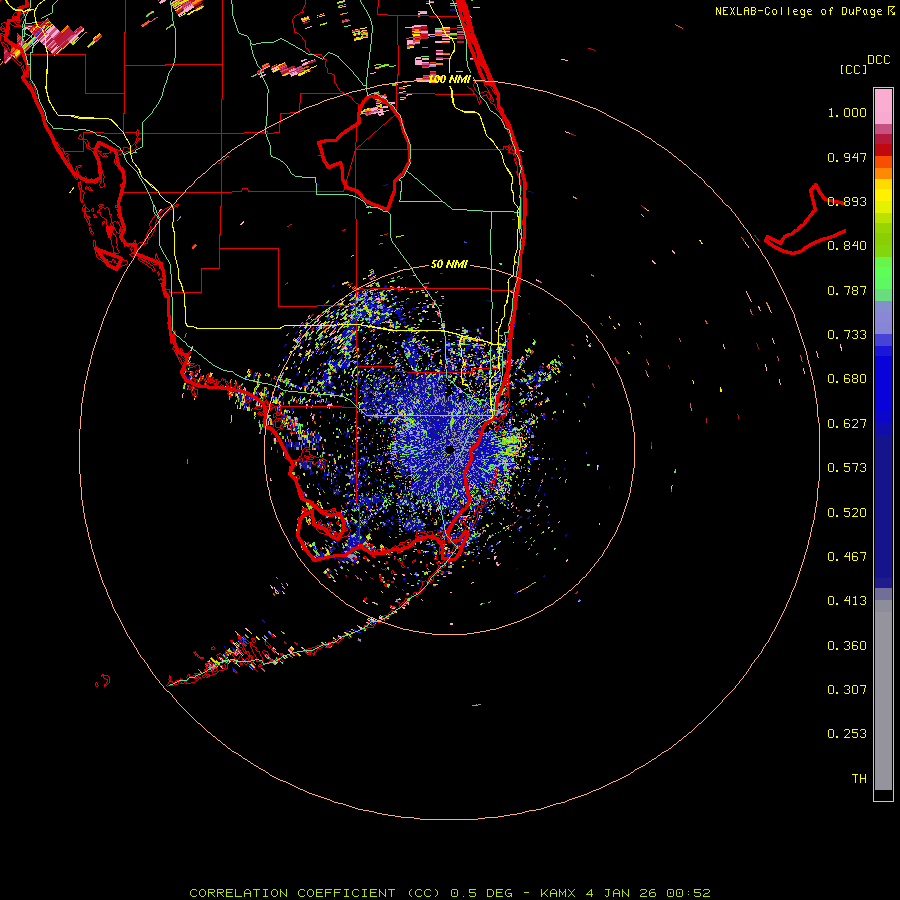Click the pink top segment of color bar
This screenshot has height=900, width=900.
883,106
